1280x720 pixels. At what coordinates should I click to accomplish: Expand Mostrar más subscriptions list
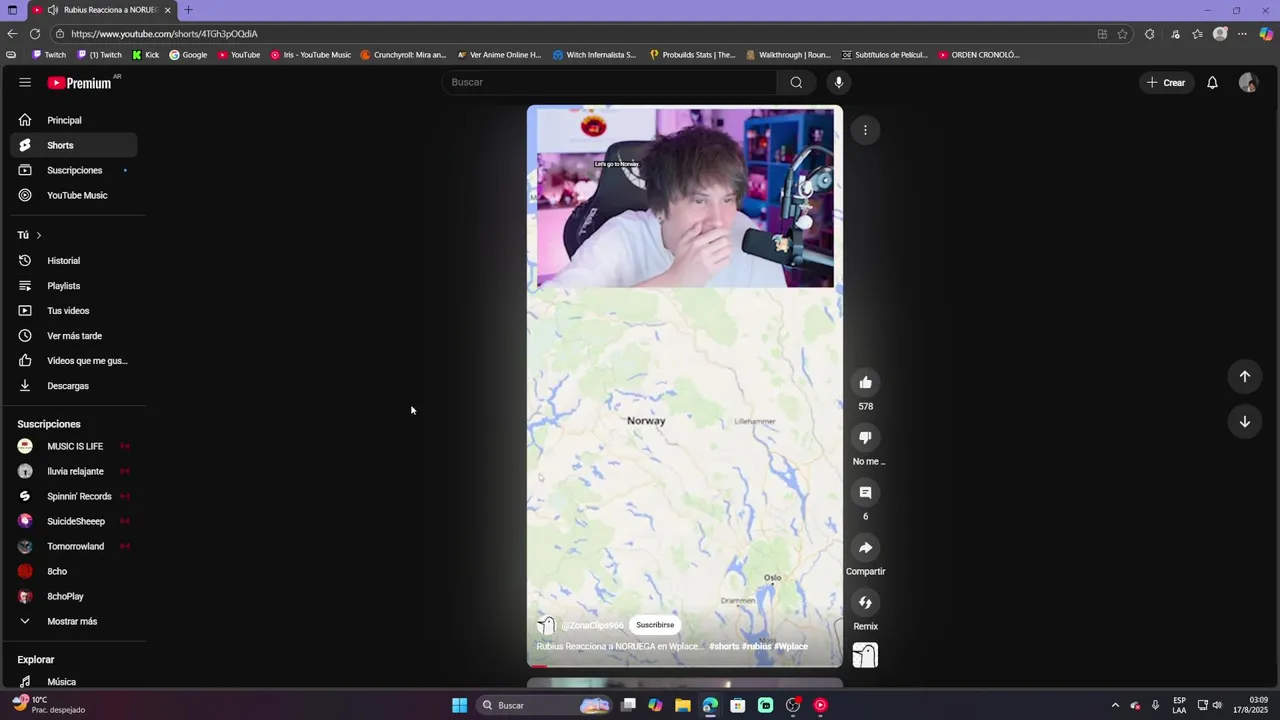click(x=74, y=621)
